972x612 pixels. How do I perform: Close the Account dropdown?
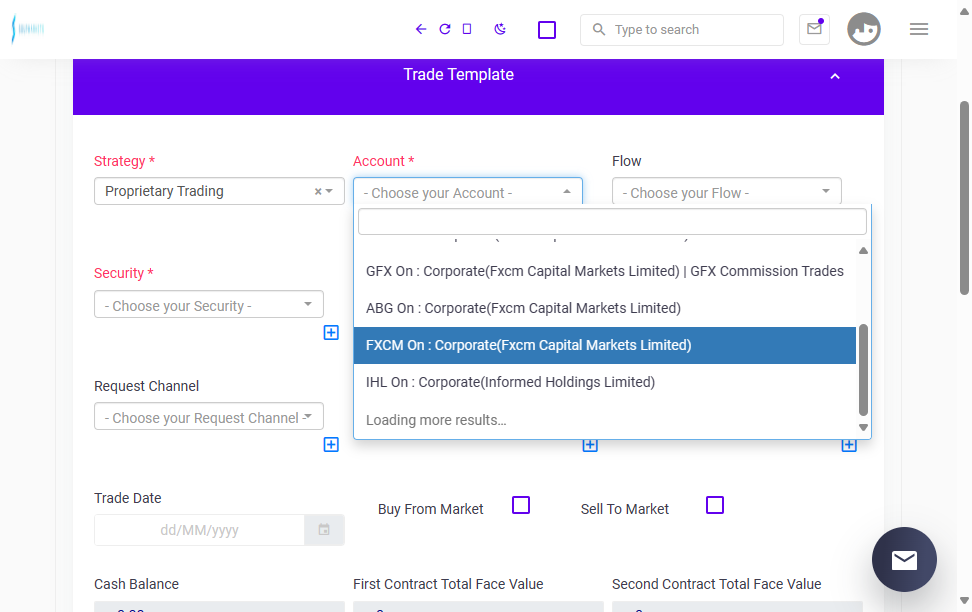pos(468,192)
